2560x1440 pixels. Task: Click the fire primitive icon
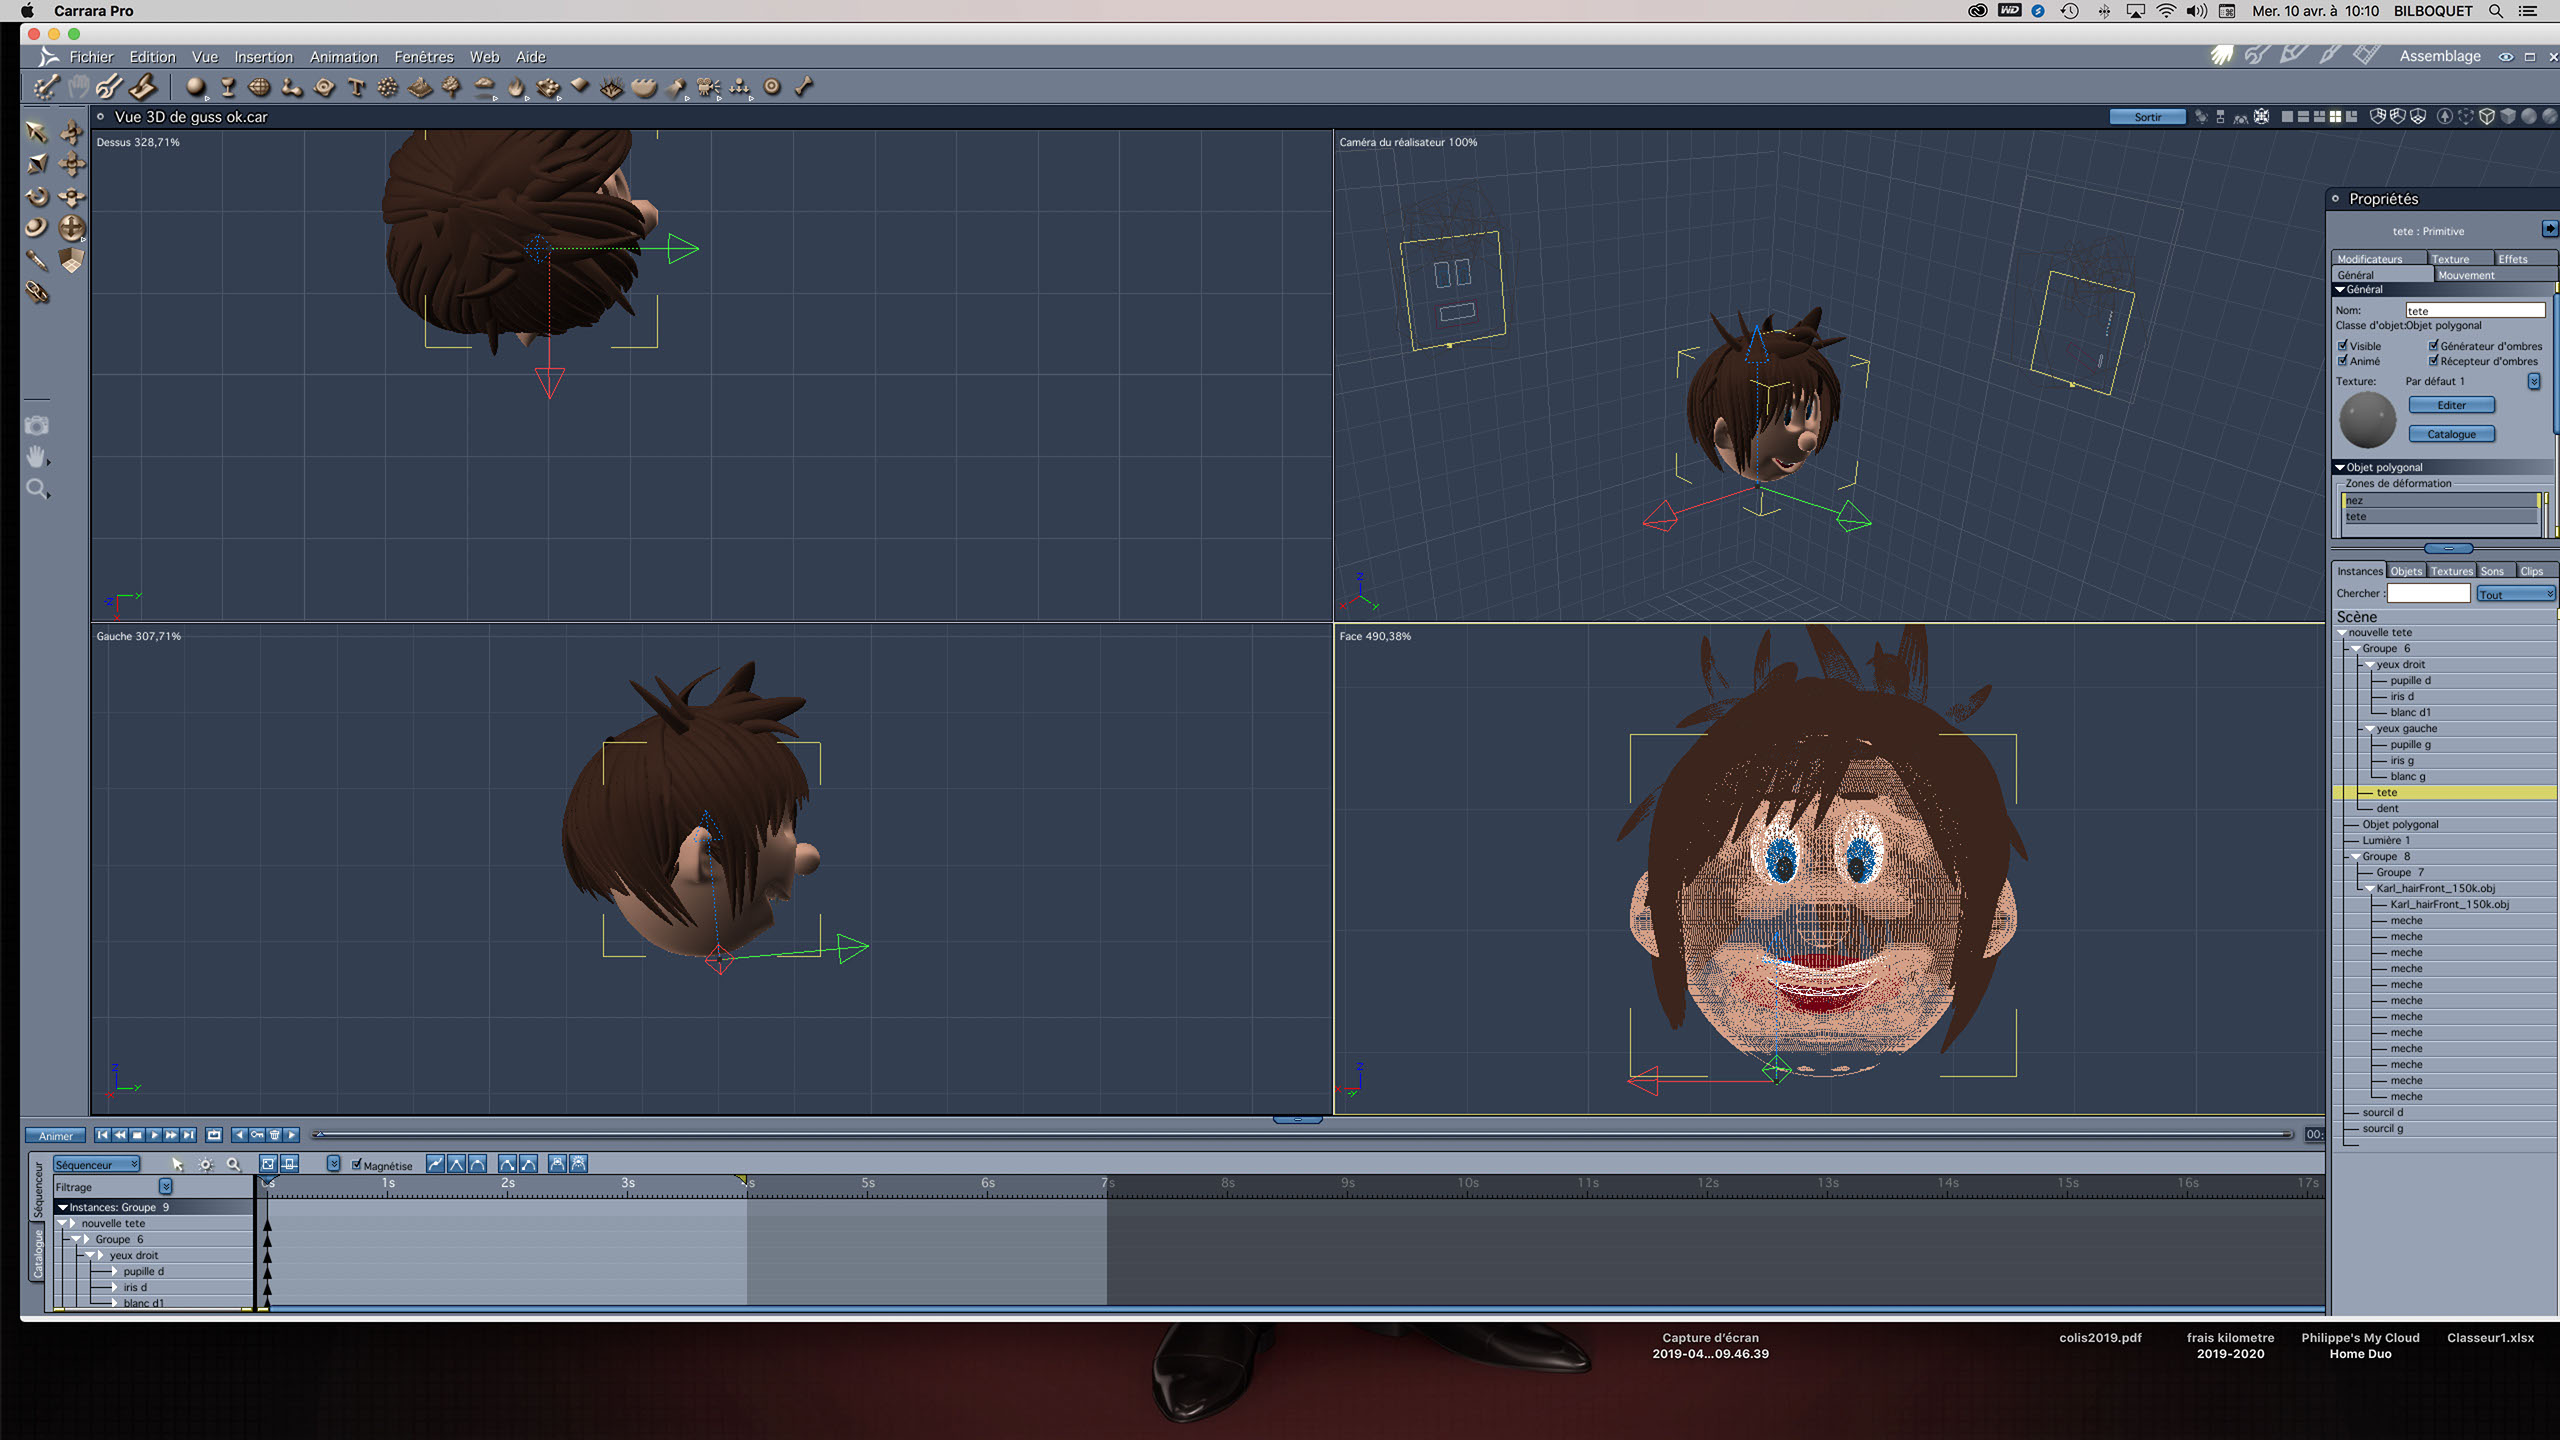point(516,87)
